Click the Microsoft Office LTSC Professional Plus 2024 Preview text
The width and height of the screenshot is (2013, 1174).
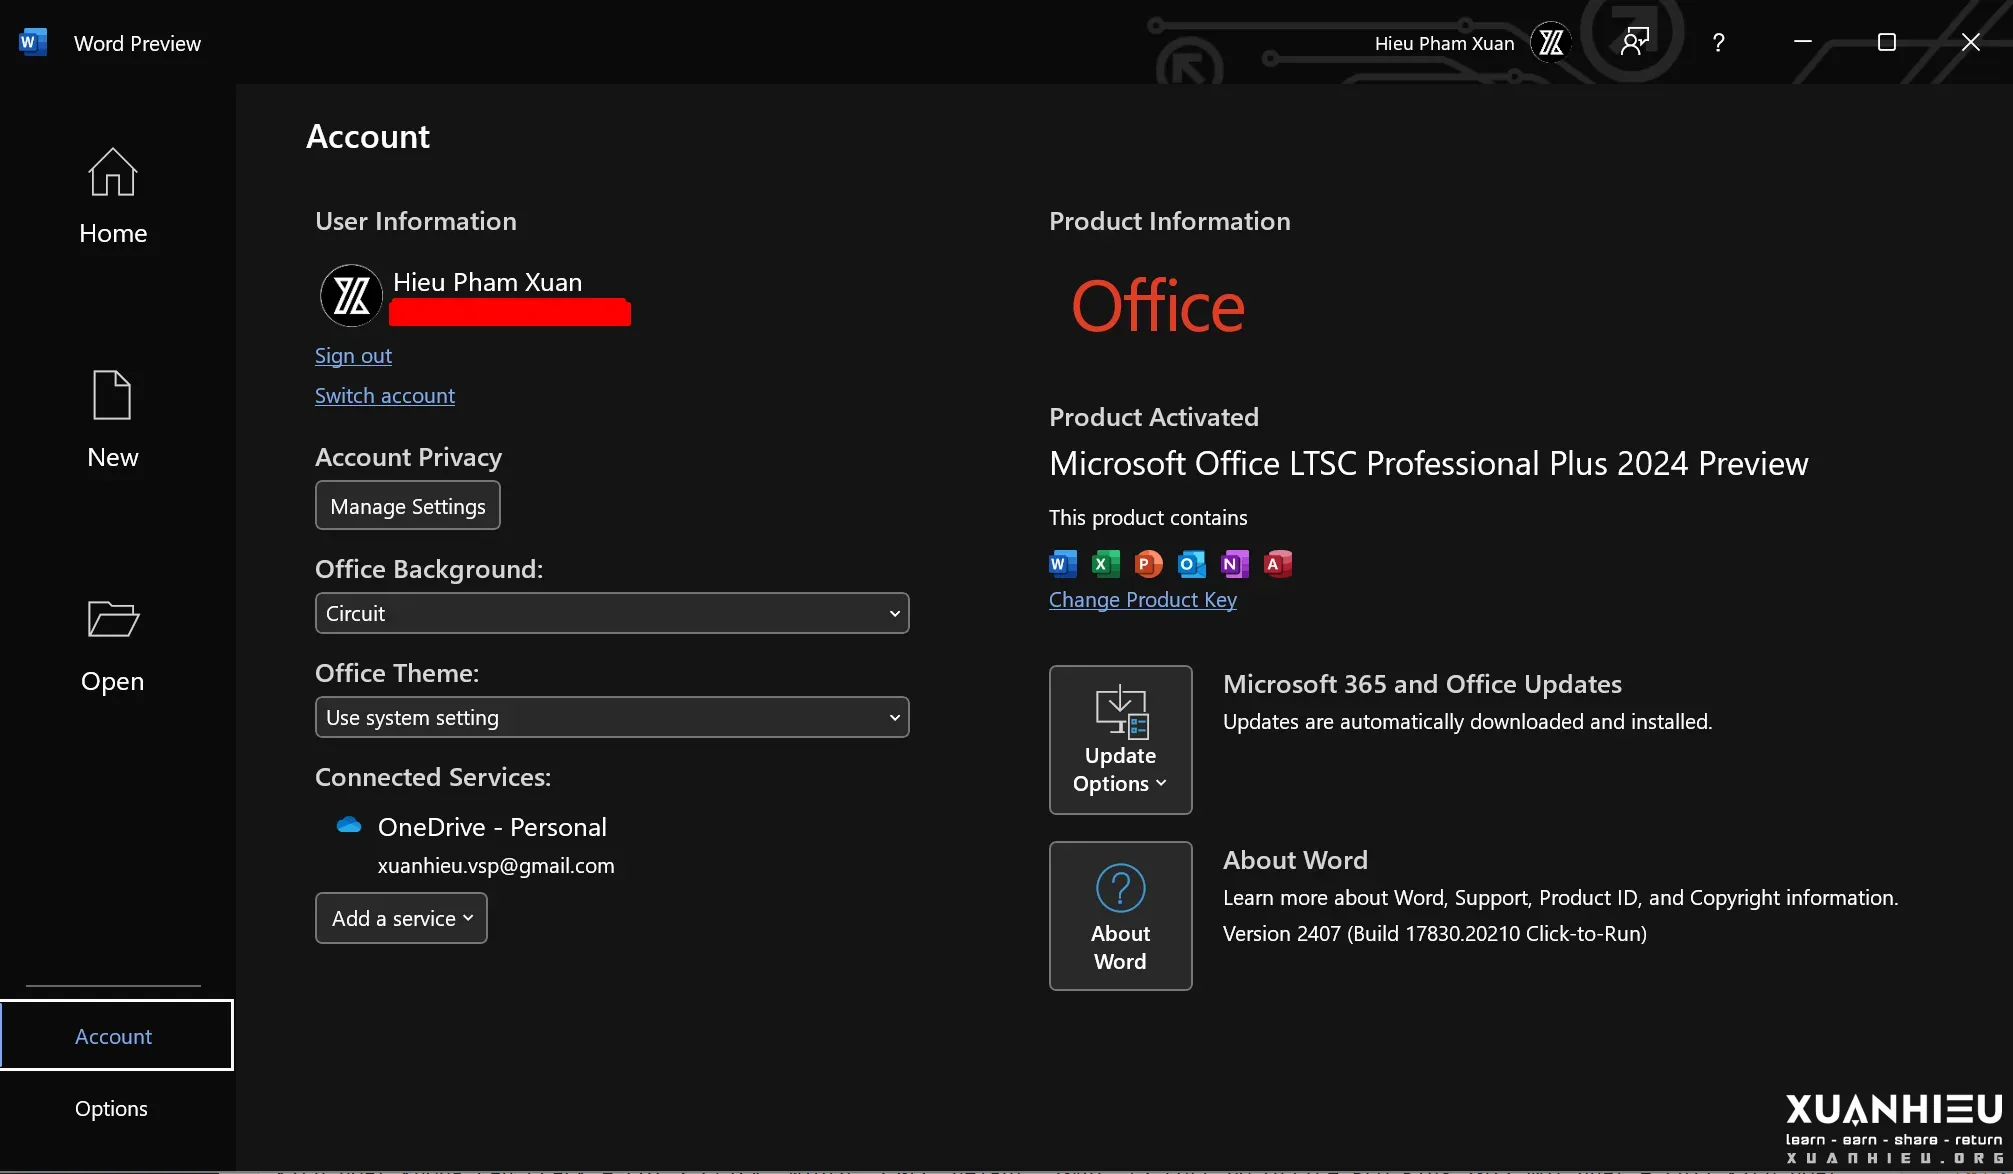(x=1429, y=464)
